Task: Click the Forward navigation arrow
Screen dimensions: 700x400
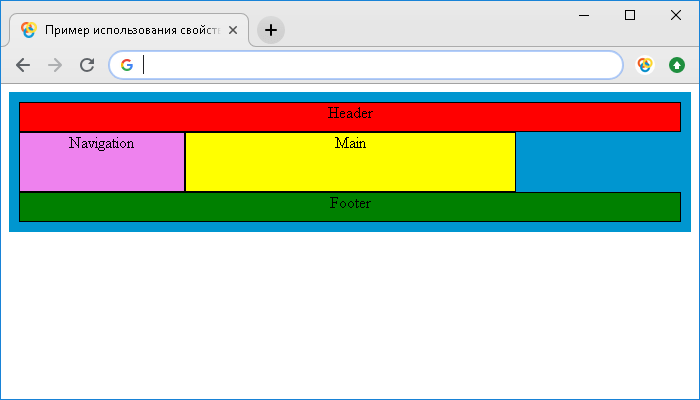Action: [x=55, y=65]
